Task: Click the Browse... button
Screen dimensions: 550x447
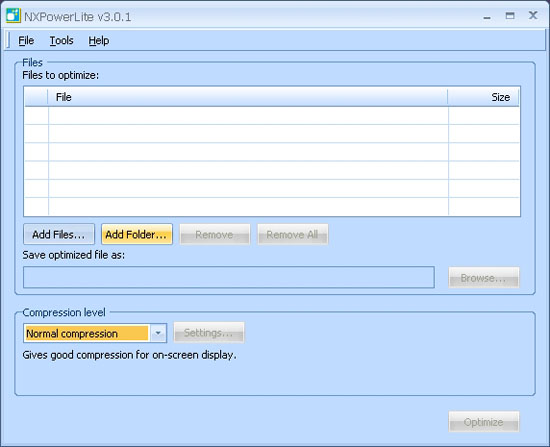Action: (x=484, y=278)
